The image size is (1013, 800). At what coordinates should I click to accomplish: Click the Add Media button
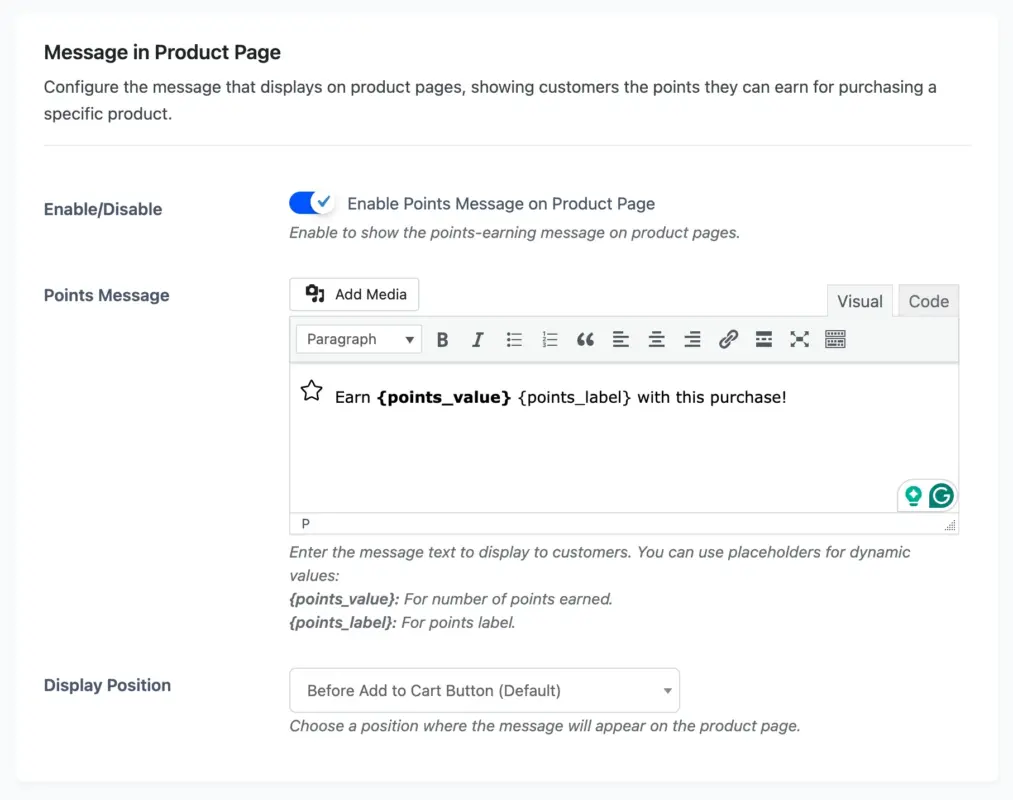[354, 294]
